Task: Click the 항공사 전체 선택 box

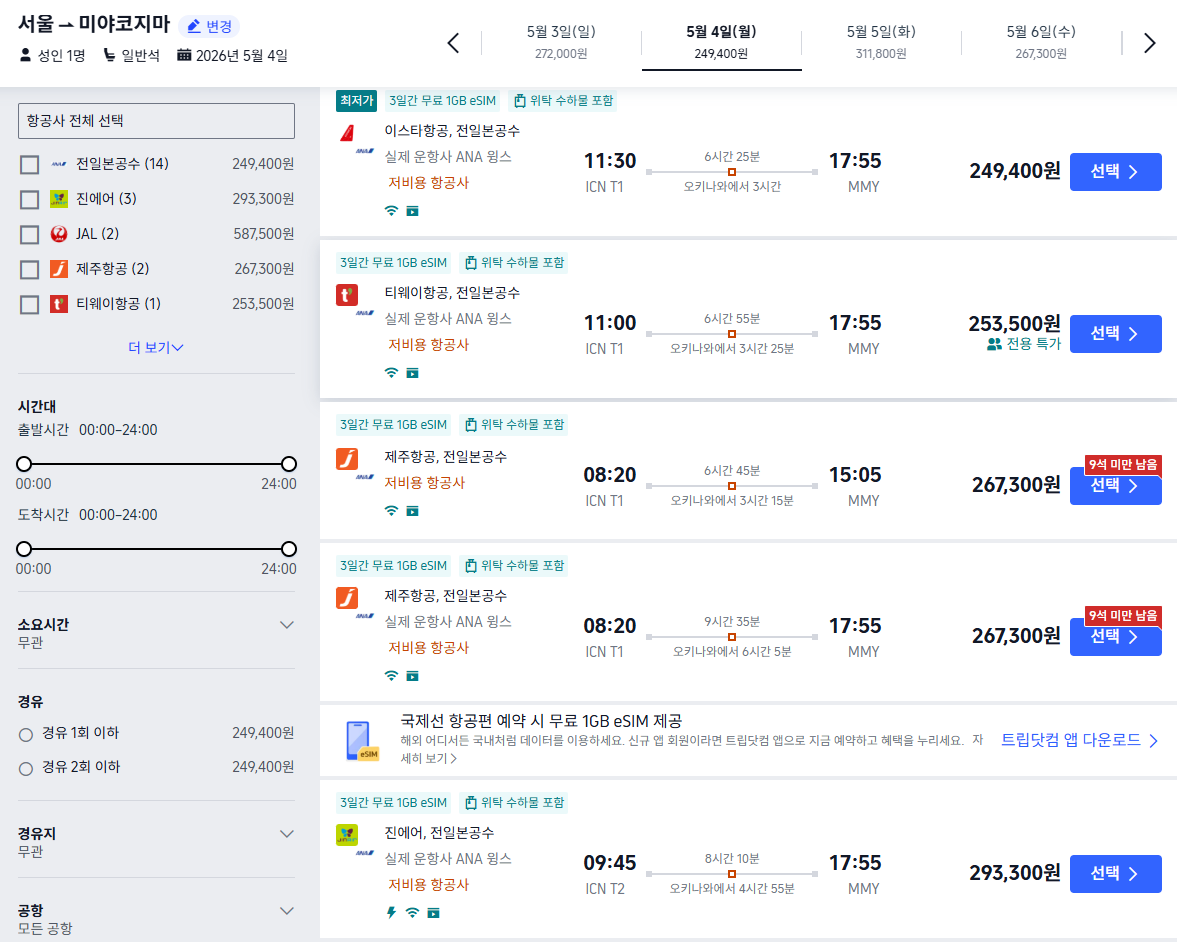Action: [156, 121]
